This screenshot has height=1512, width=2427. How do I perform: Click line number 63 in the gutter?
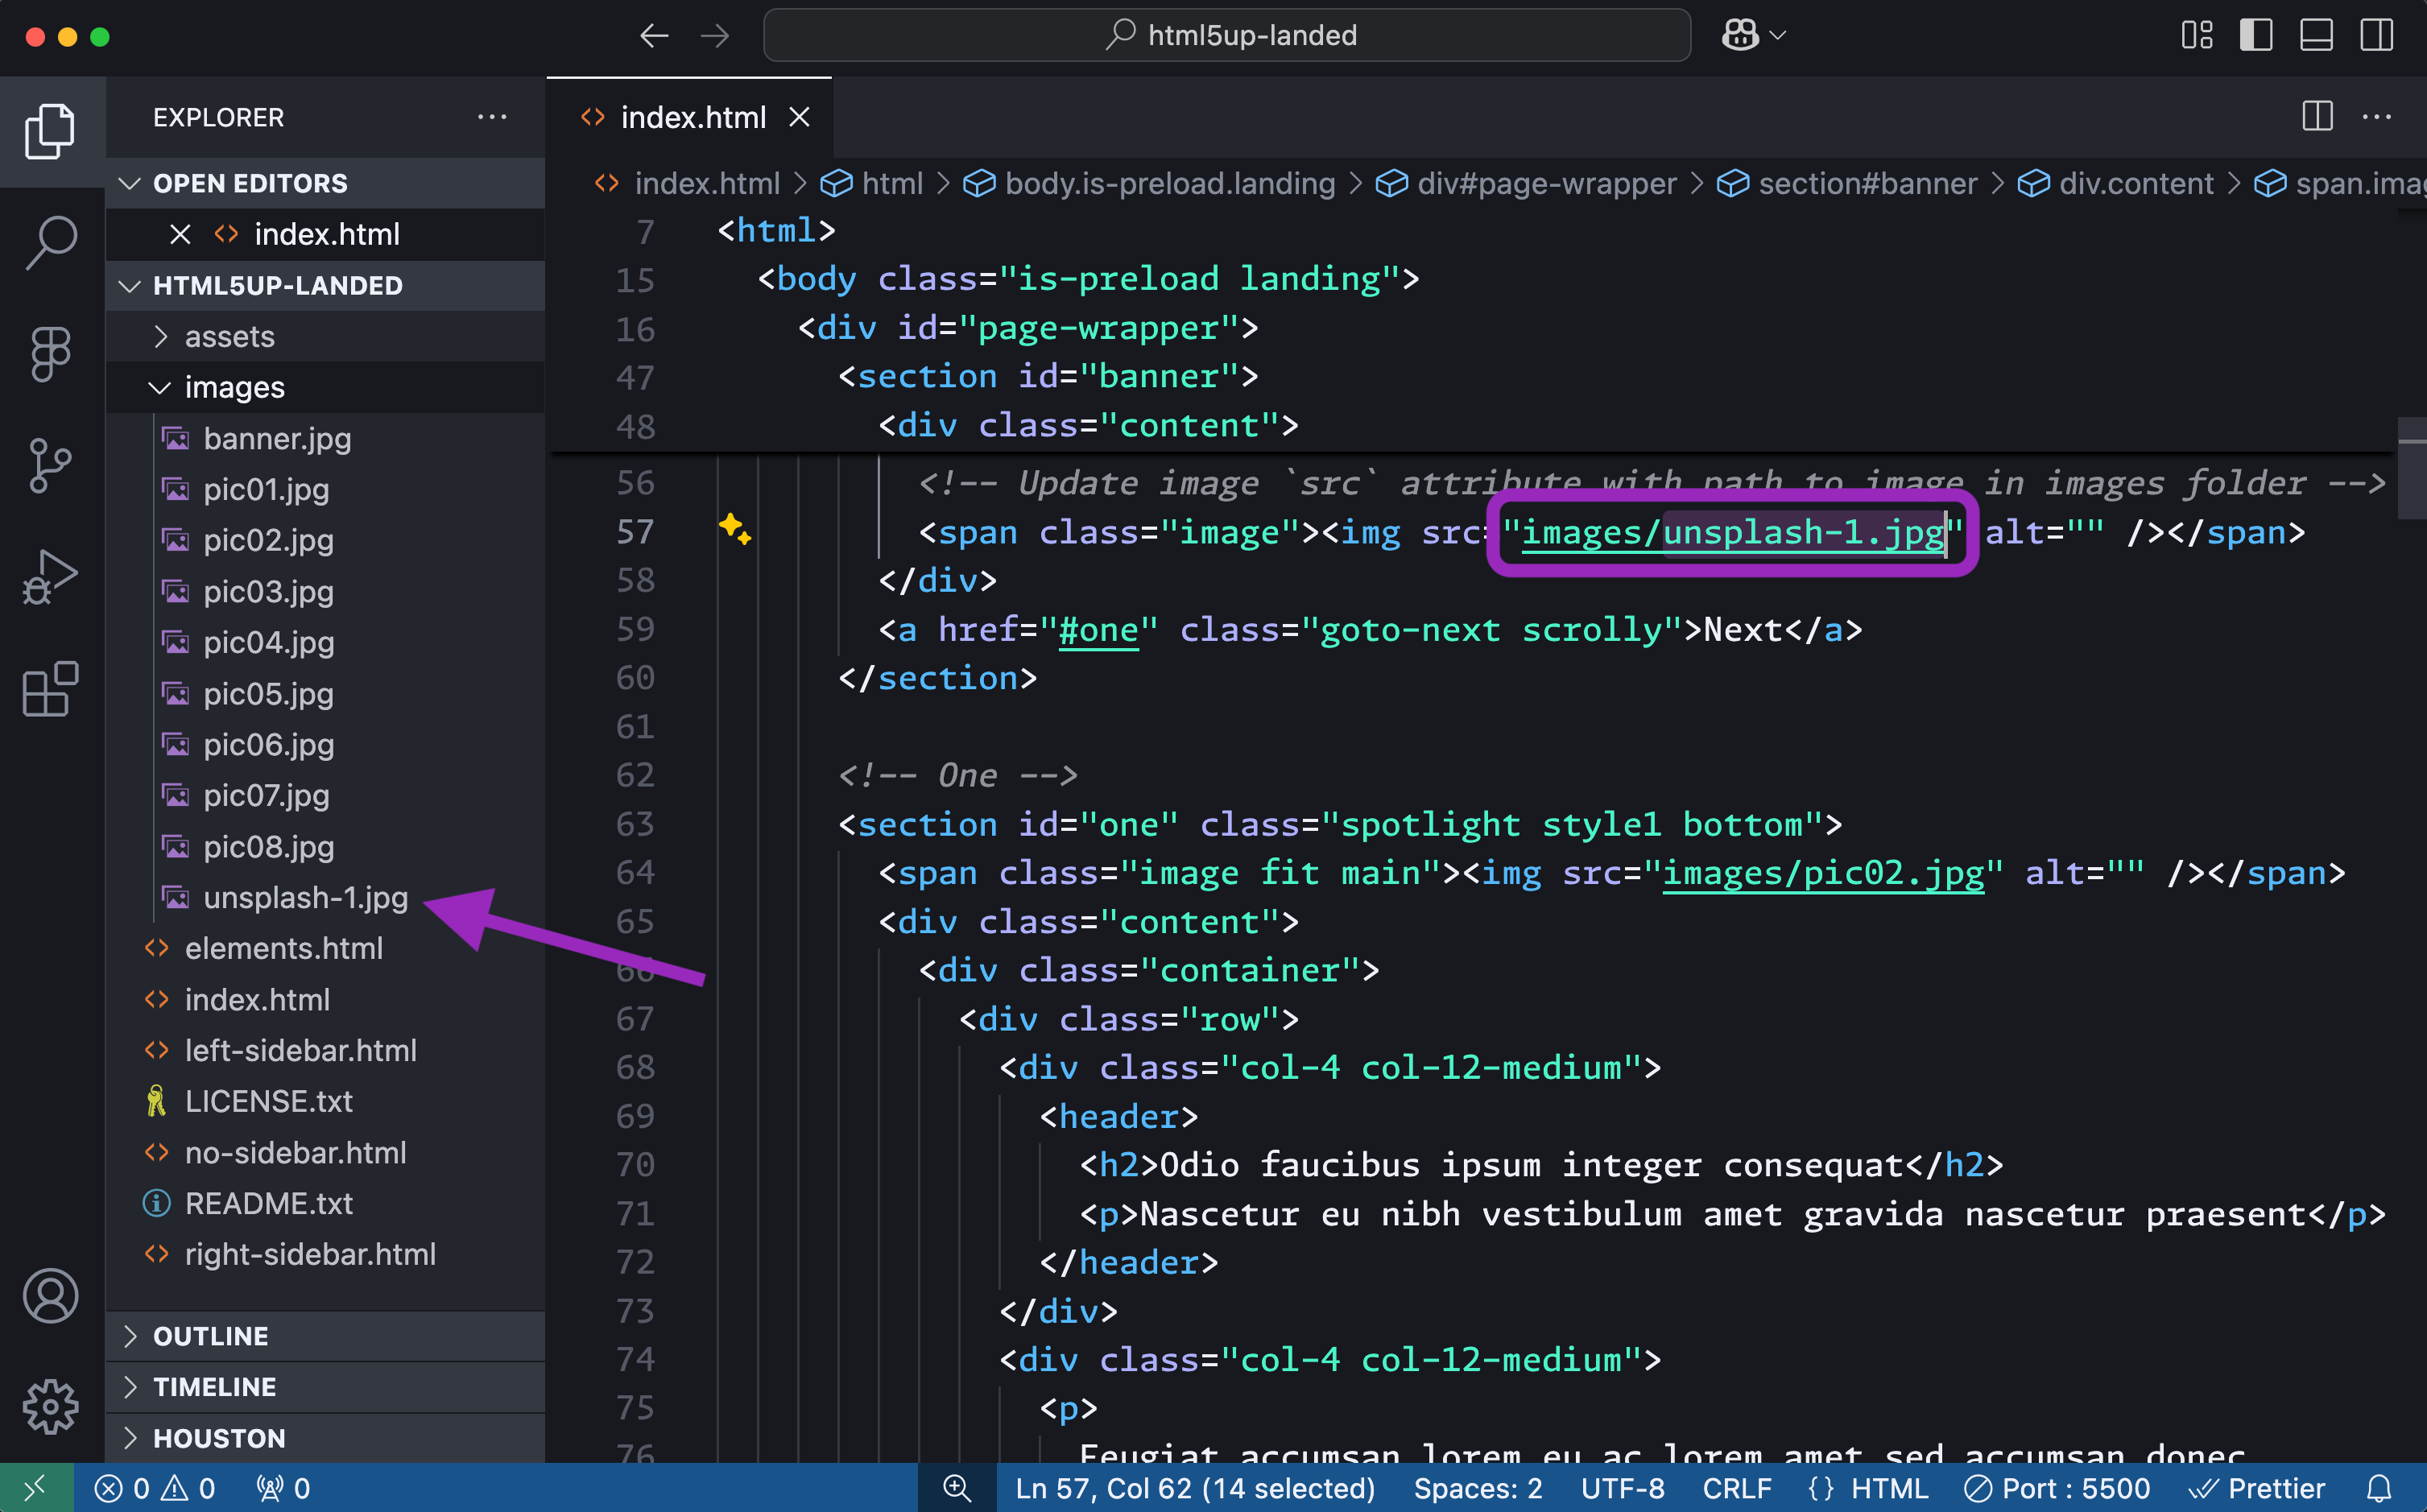[635, 824]
